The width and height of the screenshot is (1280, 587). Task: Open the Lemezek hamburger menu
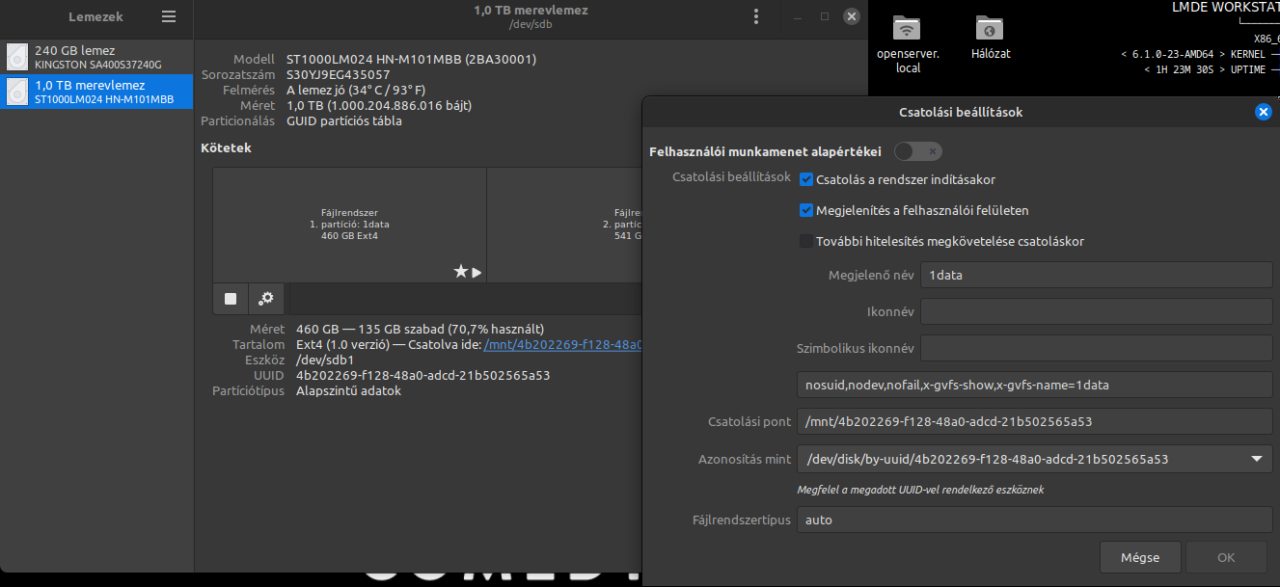[x=169, y=17]
